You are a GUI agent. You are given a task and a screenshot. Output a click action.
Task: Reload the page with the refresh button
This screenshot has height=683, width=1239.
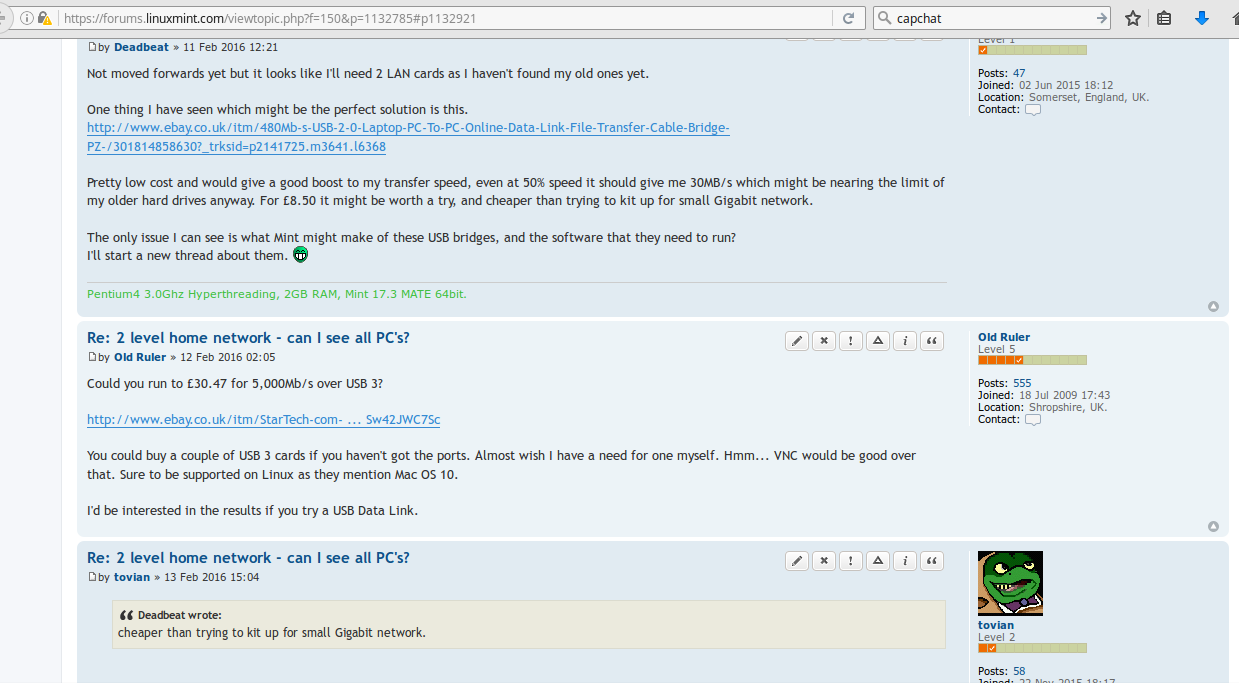coord(848,18)
